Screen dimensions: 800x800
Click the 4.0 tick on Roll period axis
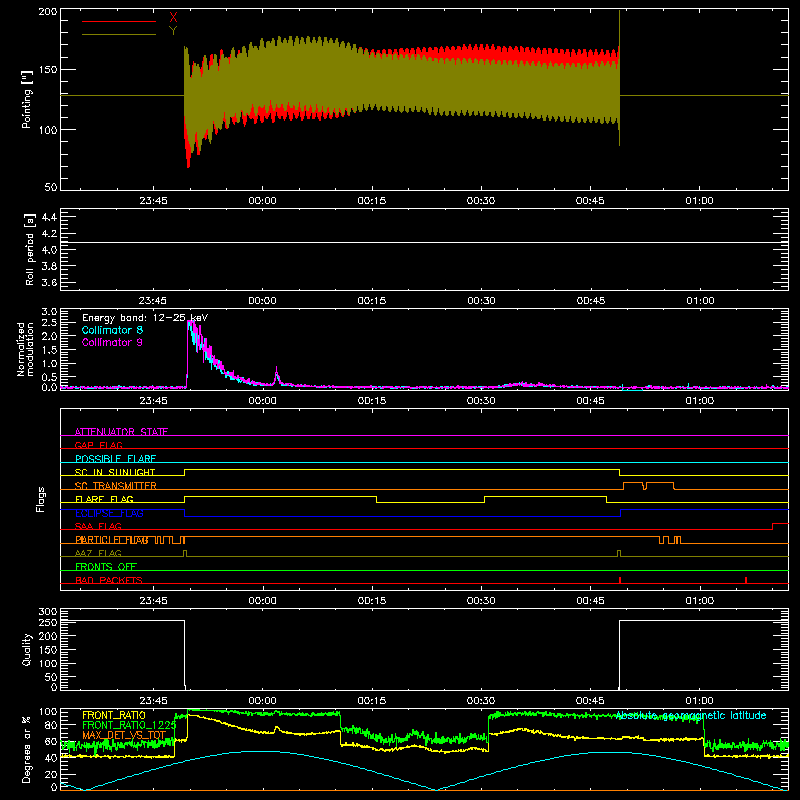click(x=49, y=250)
